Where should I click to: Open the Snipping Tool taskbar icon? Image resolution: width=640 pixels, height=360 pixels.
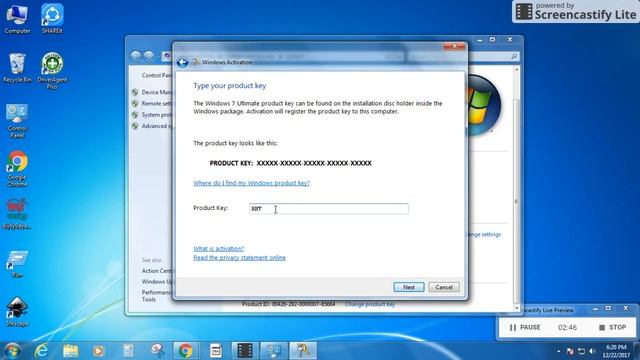point(157,351)
